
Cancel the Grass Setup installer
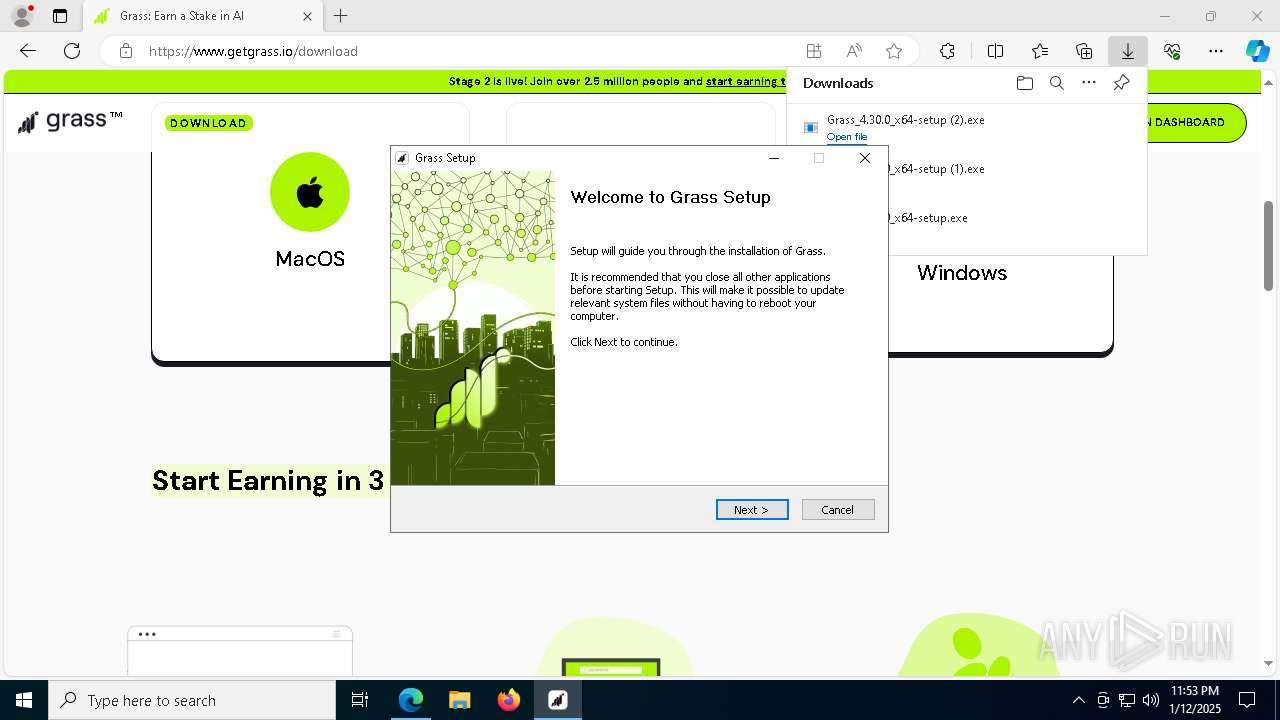click(838, 510)
